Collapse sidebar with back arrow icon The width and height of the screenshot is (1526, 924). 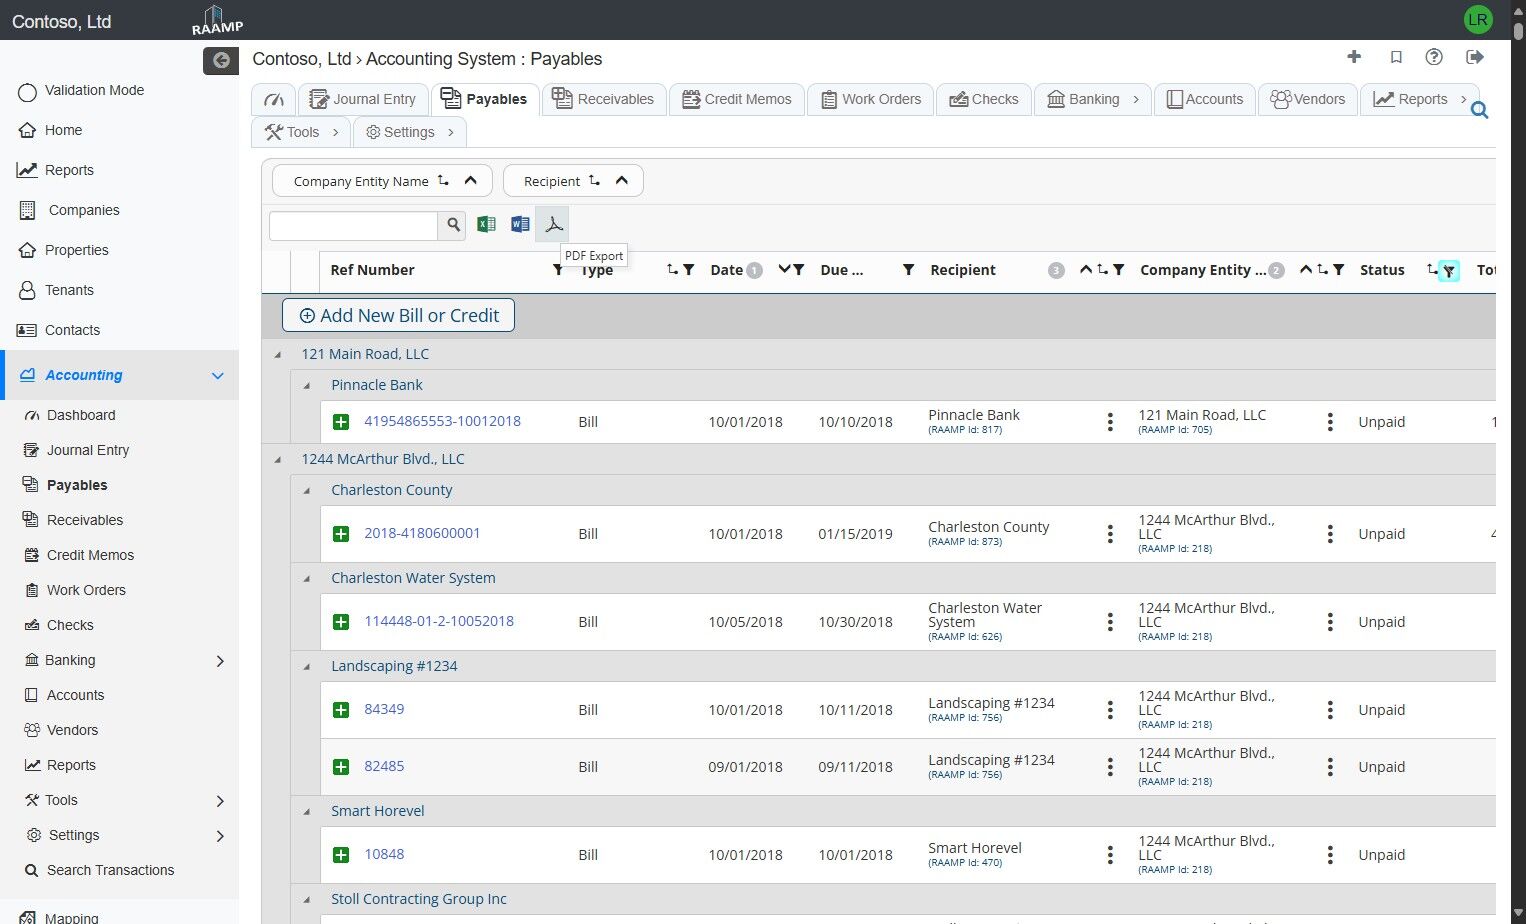tap(221, 61)
